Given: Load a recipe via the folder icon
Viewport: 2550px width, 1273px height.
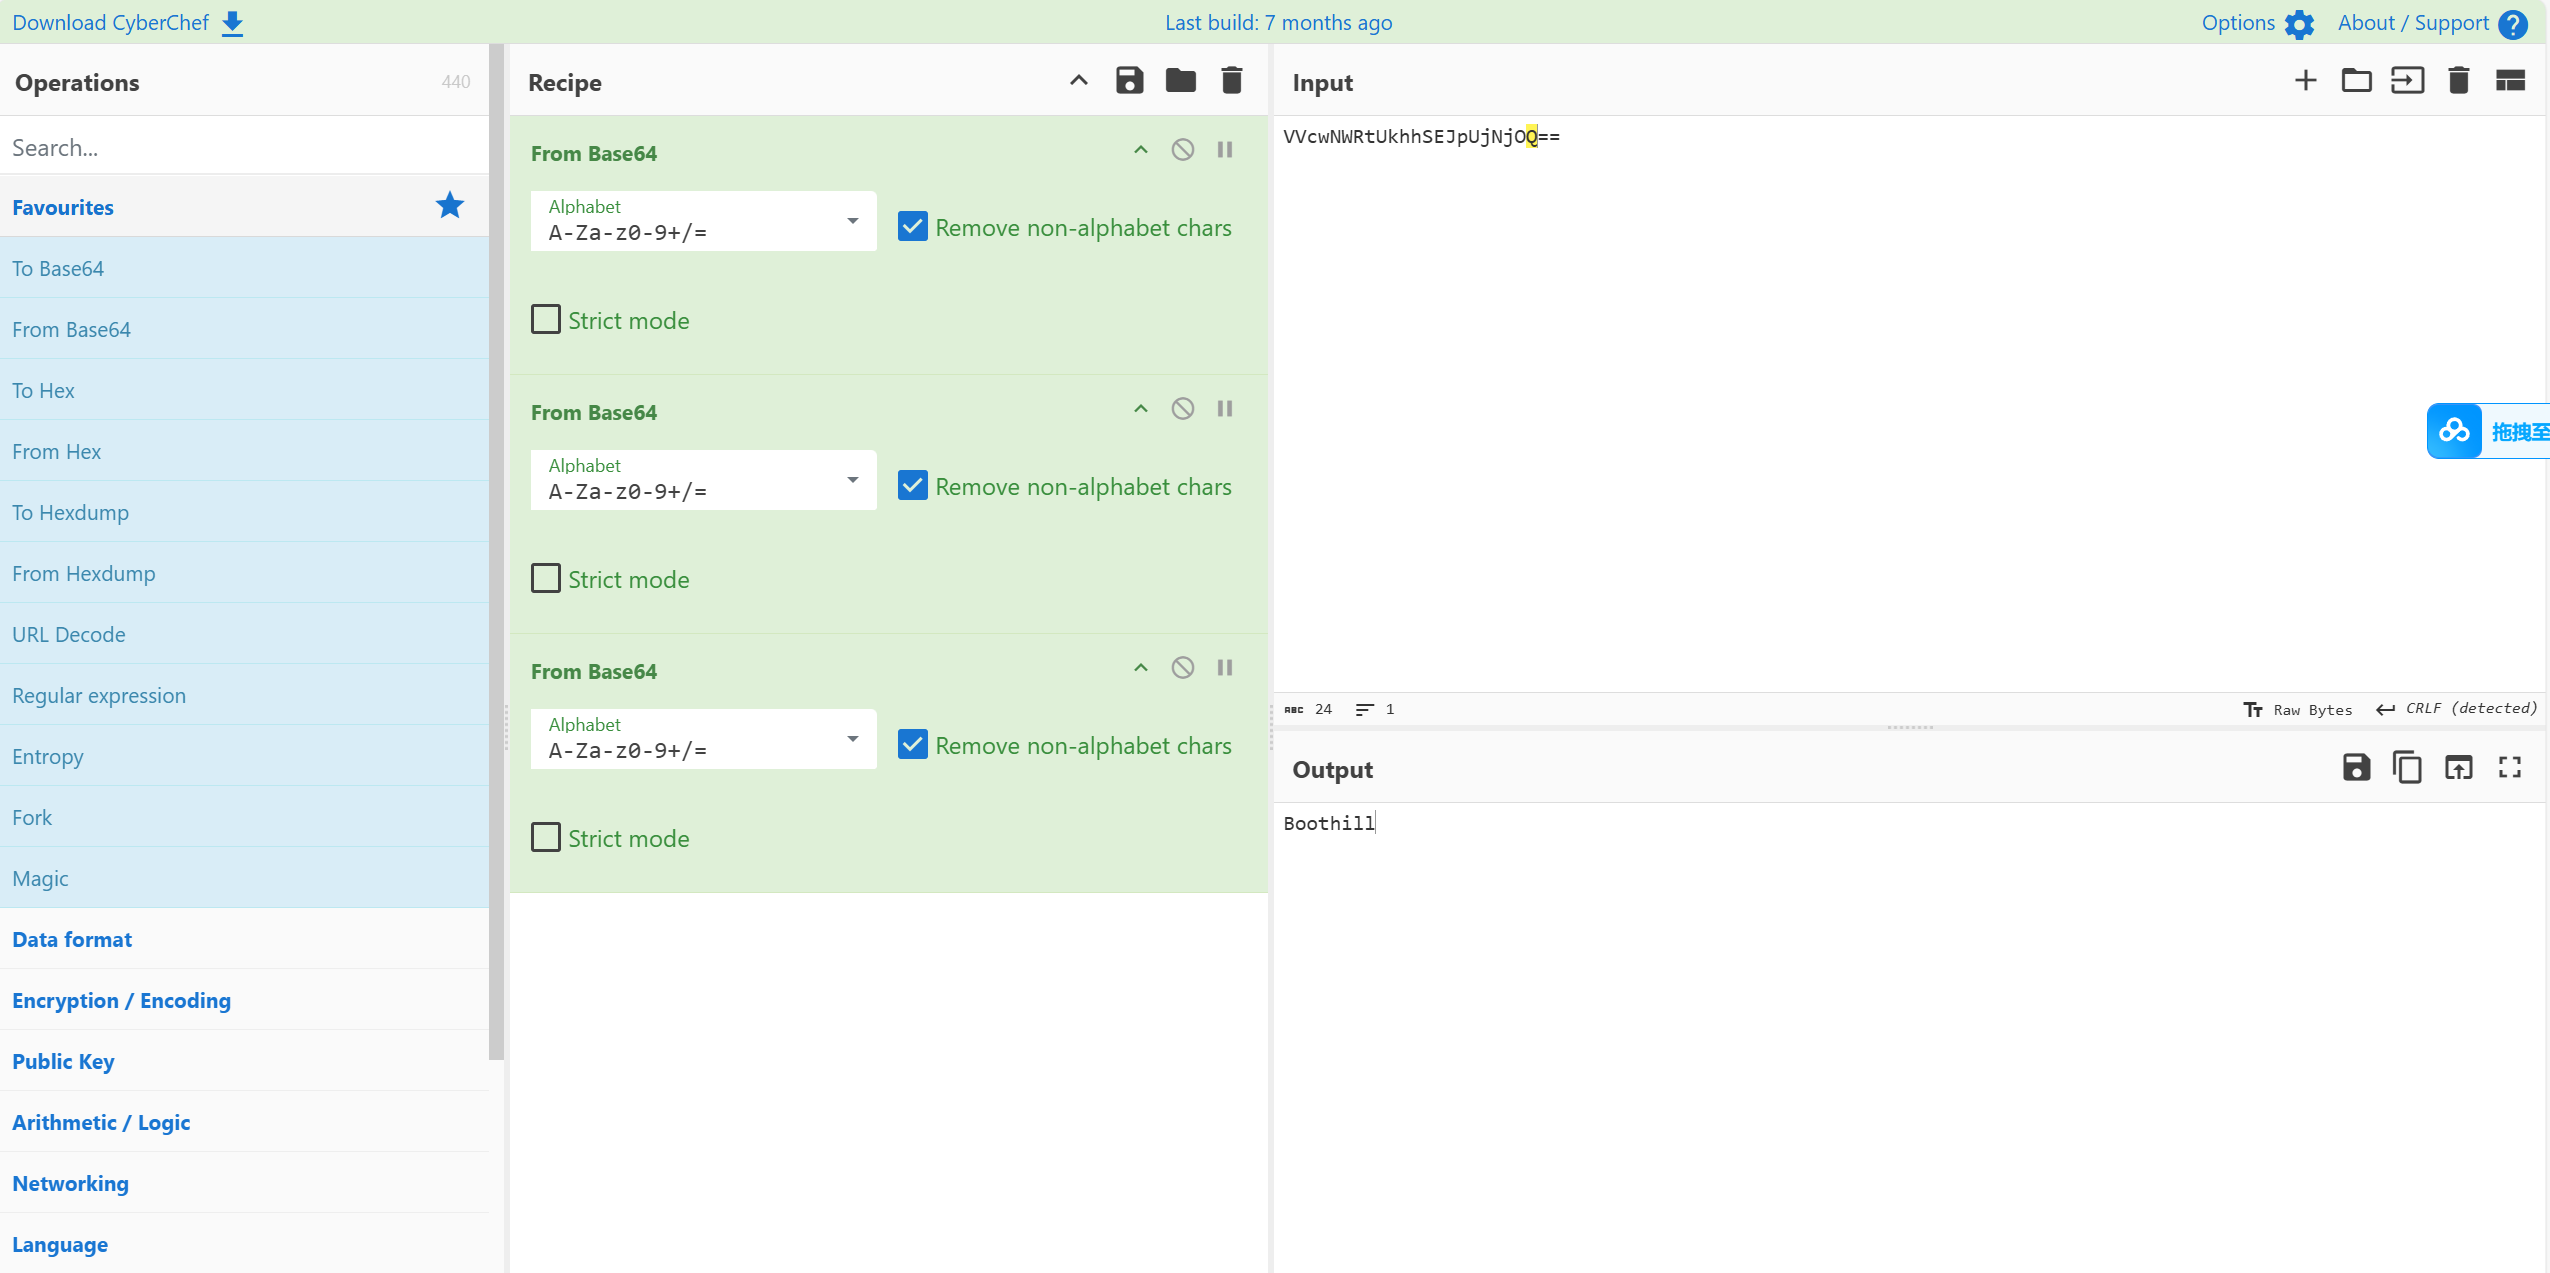Looking at the screenshot, I should [x=1180, y=81].
